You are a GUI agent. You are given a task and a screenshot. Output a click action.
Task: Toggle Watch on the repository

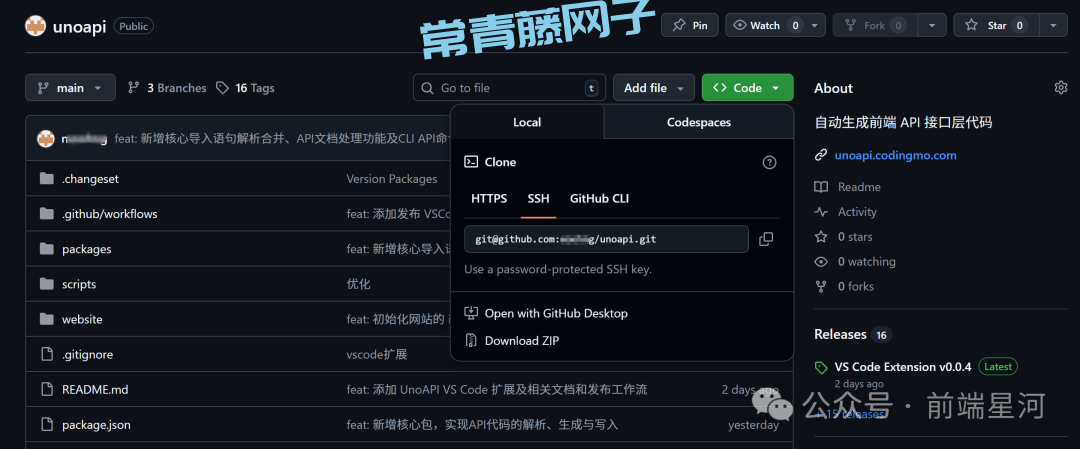(x=765, y=25)
